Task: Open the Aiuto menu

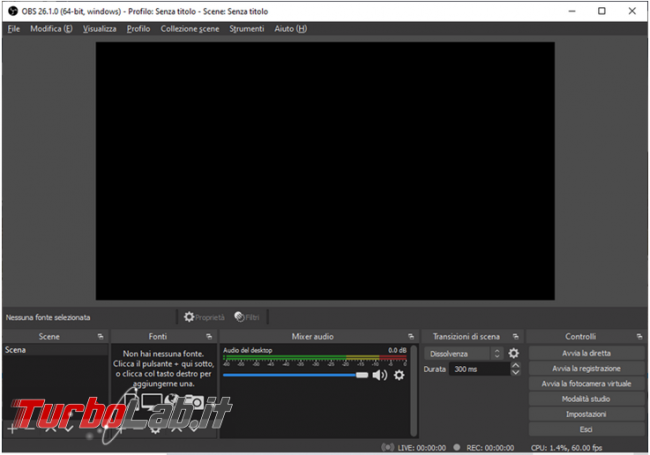Action: pos(291,29)
